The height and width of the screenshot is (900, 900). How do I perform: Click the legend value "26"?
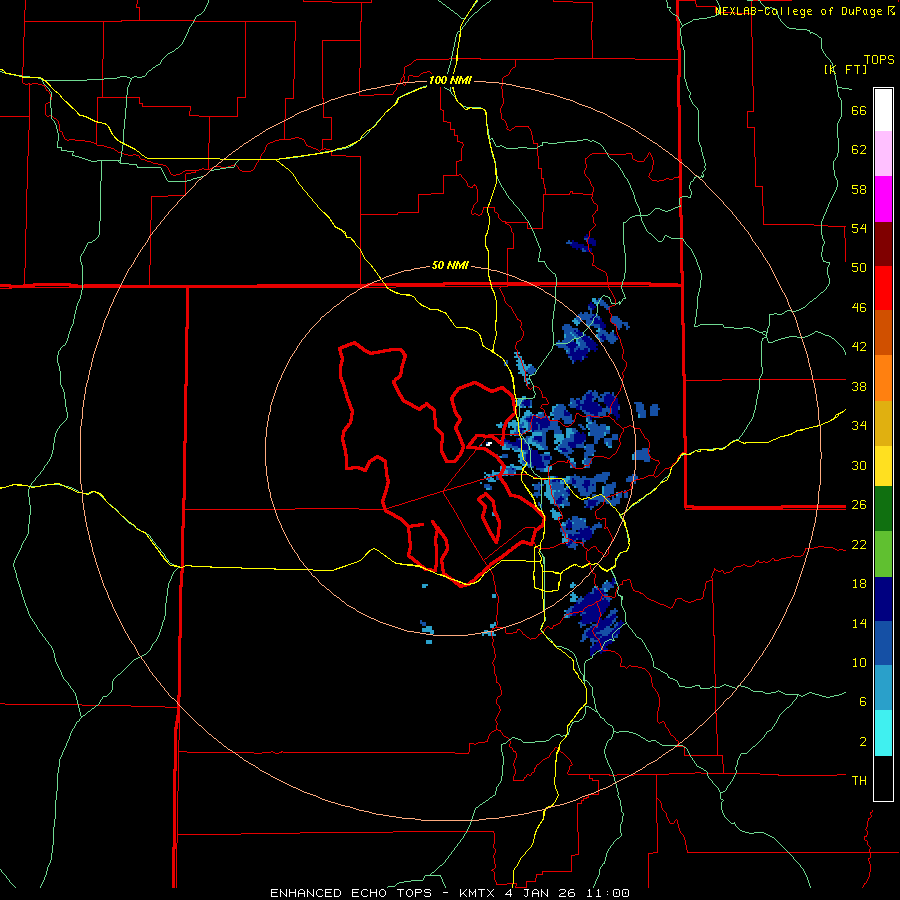click(x=859, y=505)
